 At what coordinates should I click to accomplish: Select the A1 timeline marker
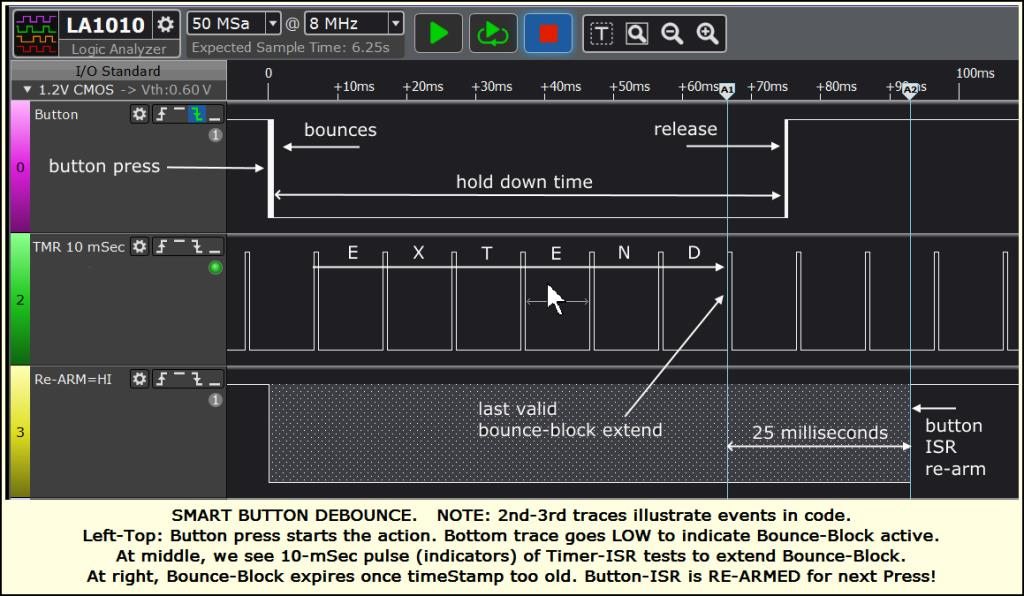(726, 90)
